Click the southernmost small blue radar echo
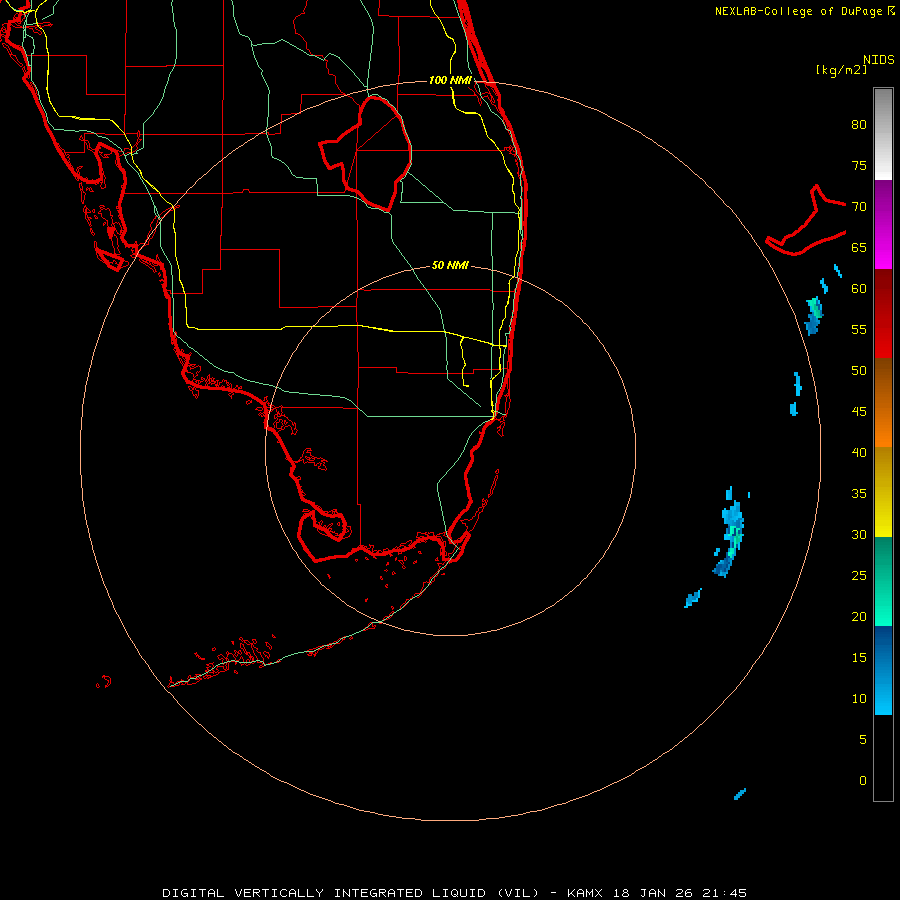The width and height of the screenshot is (900, 900). point(740,794)
